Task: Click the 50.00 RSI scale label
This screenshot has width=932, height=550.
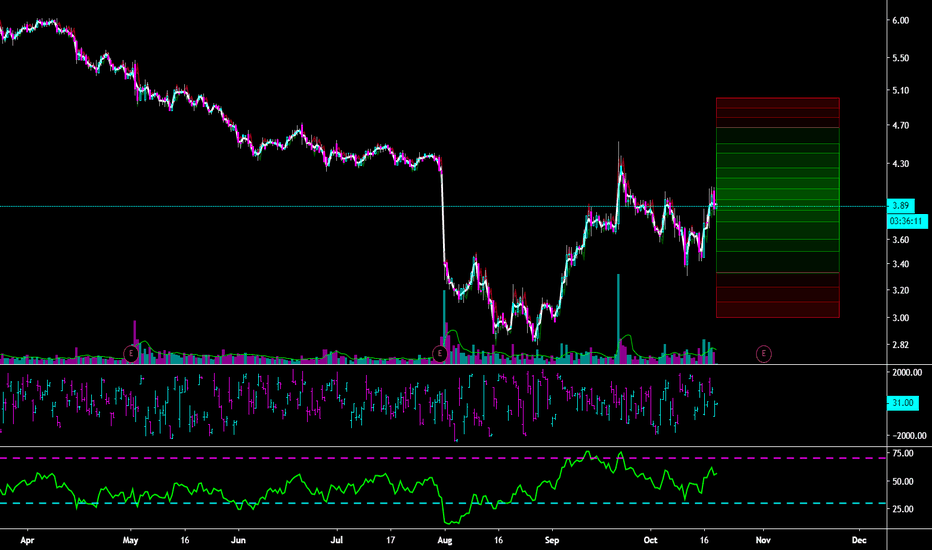Action: [x=903, y=482]
